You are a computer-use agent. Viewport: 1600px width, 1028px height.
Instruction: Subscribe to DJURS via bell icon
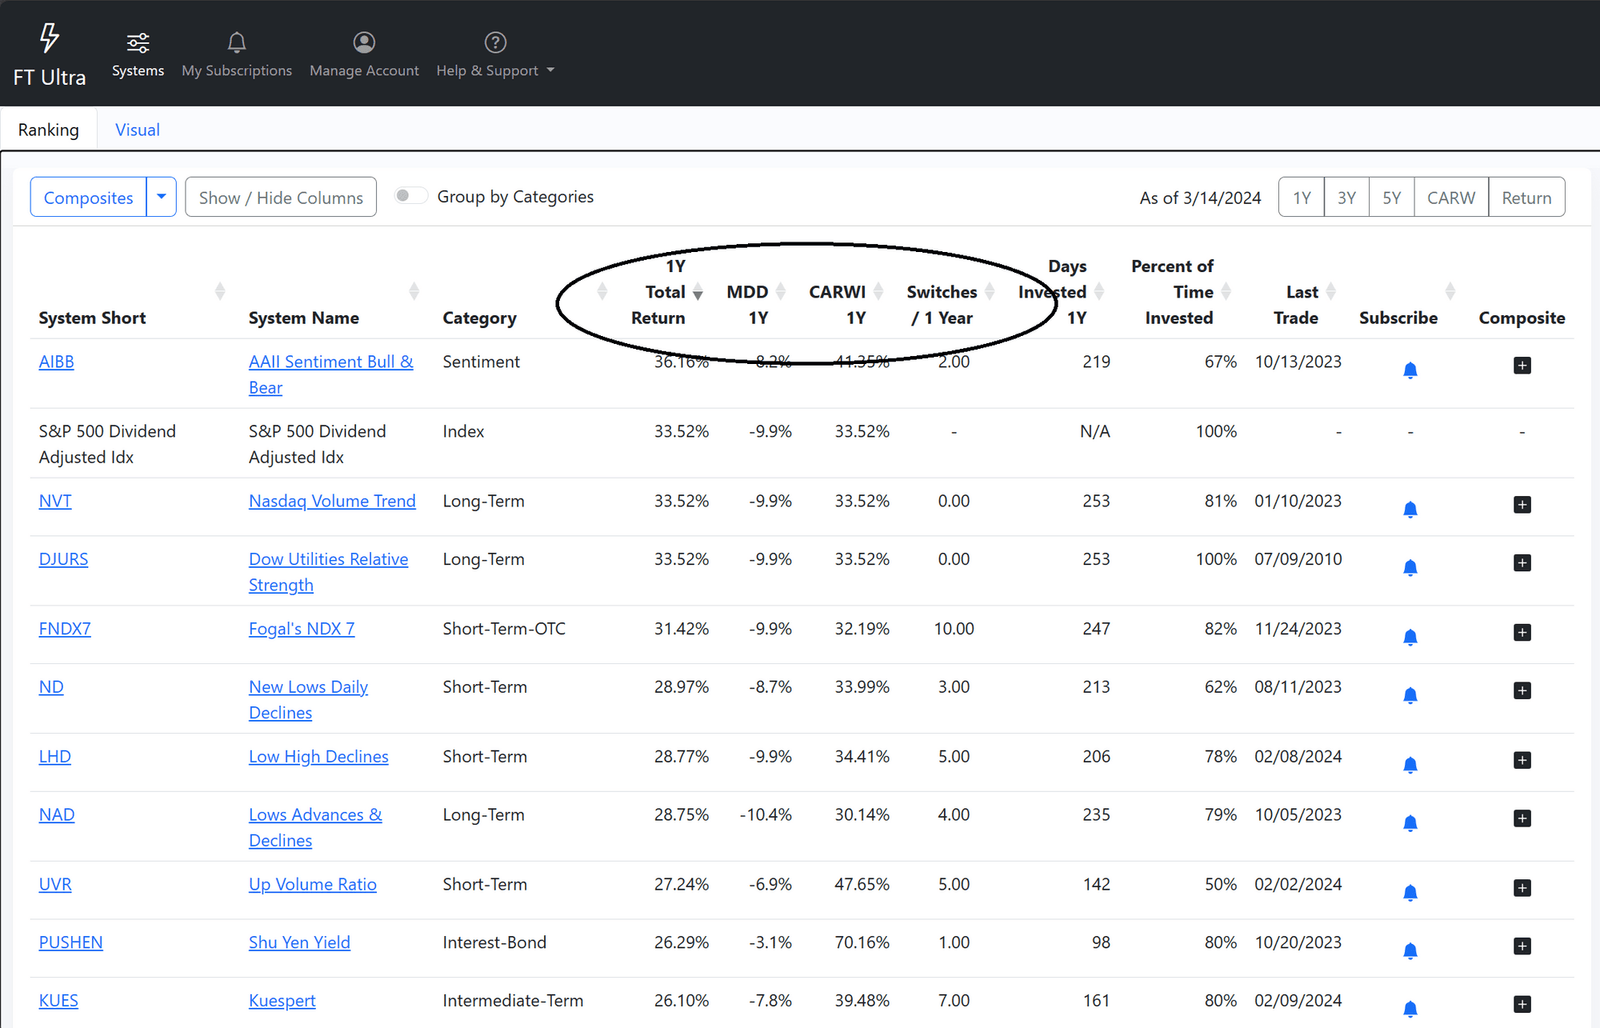1410,567
